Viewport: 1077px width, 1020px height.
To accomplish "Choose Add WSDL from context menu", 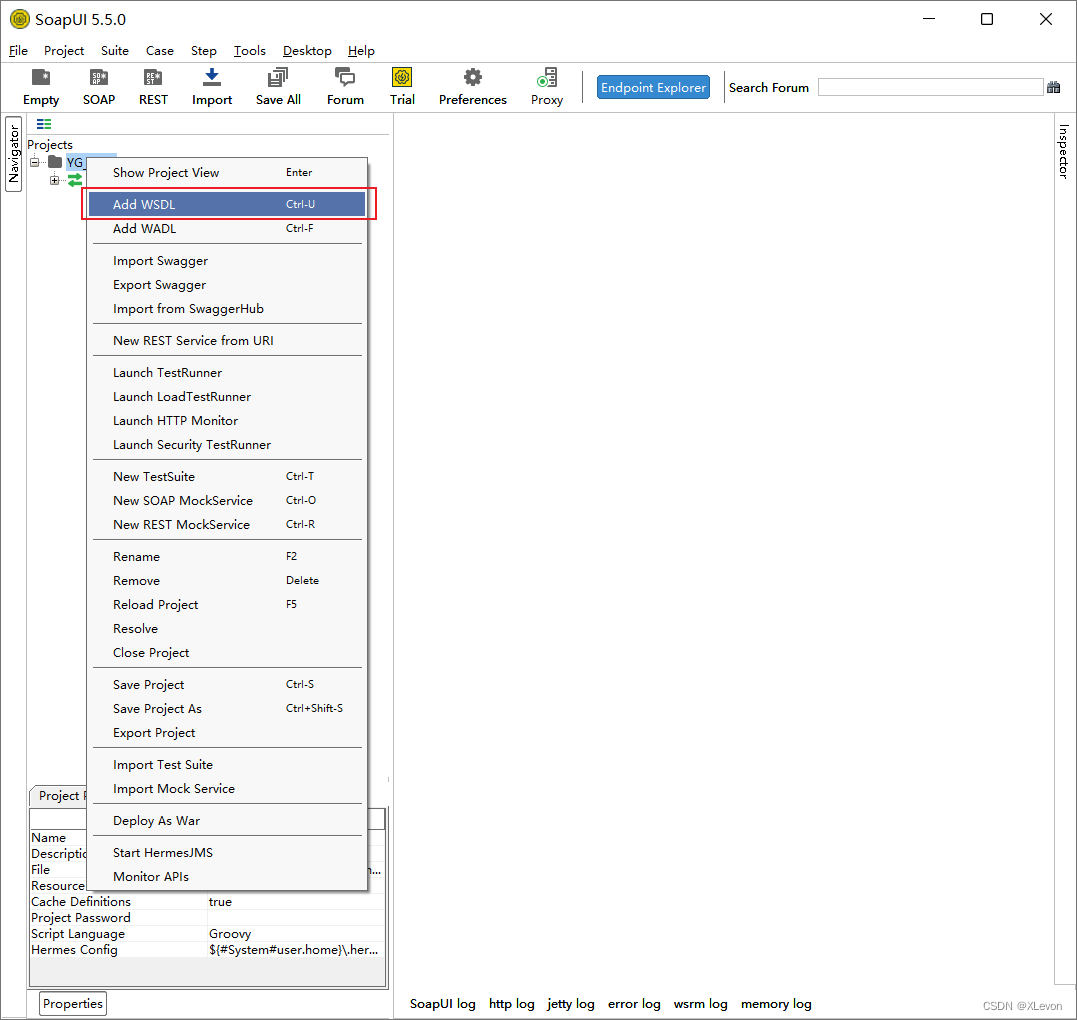I will (227, 204).
